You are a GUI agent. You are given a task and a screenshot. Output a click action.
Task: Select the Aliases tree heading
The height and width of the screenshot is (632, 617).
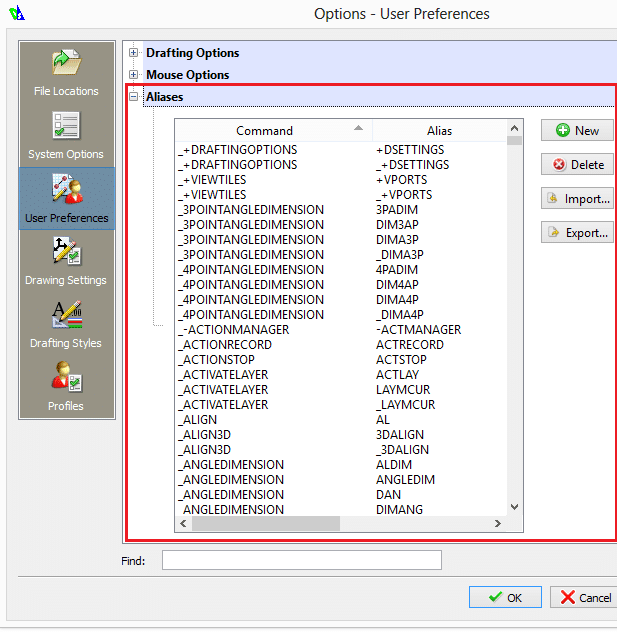coord(164,97)
